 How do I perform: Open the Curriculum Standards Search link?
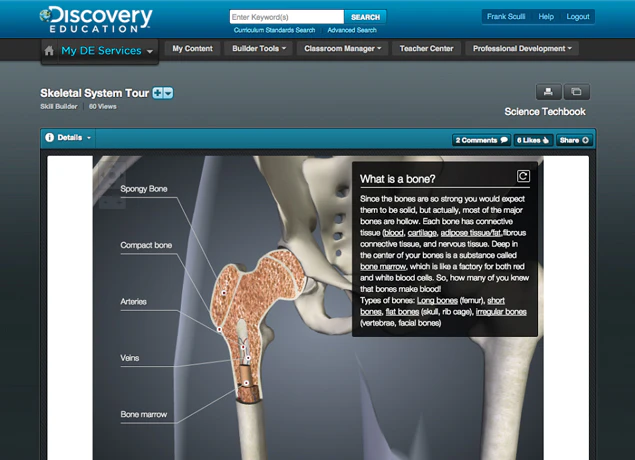274,30
